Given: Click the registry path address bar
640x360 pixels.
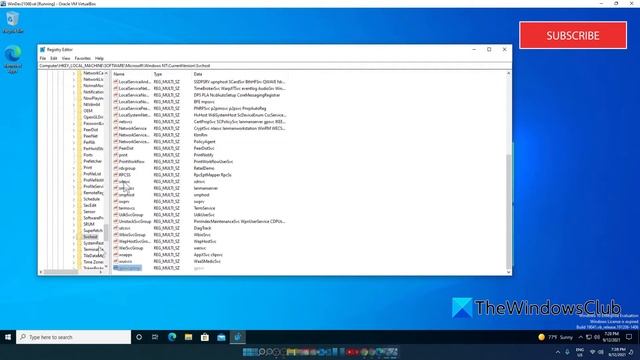Looking at the screenshot, I should [275, 65].
